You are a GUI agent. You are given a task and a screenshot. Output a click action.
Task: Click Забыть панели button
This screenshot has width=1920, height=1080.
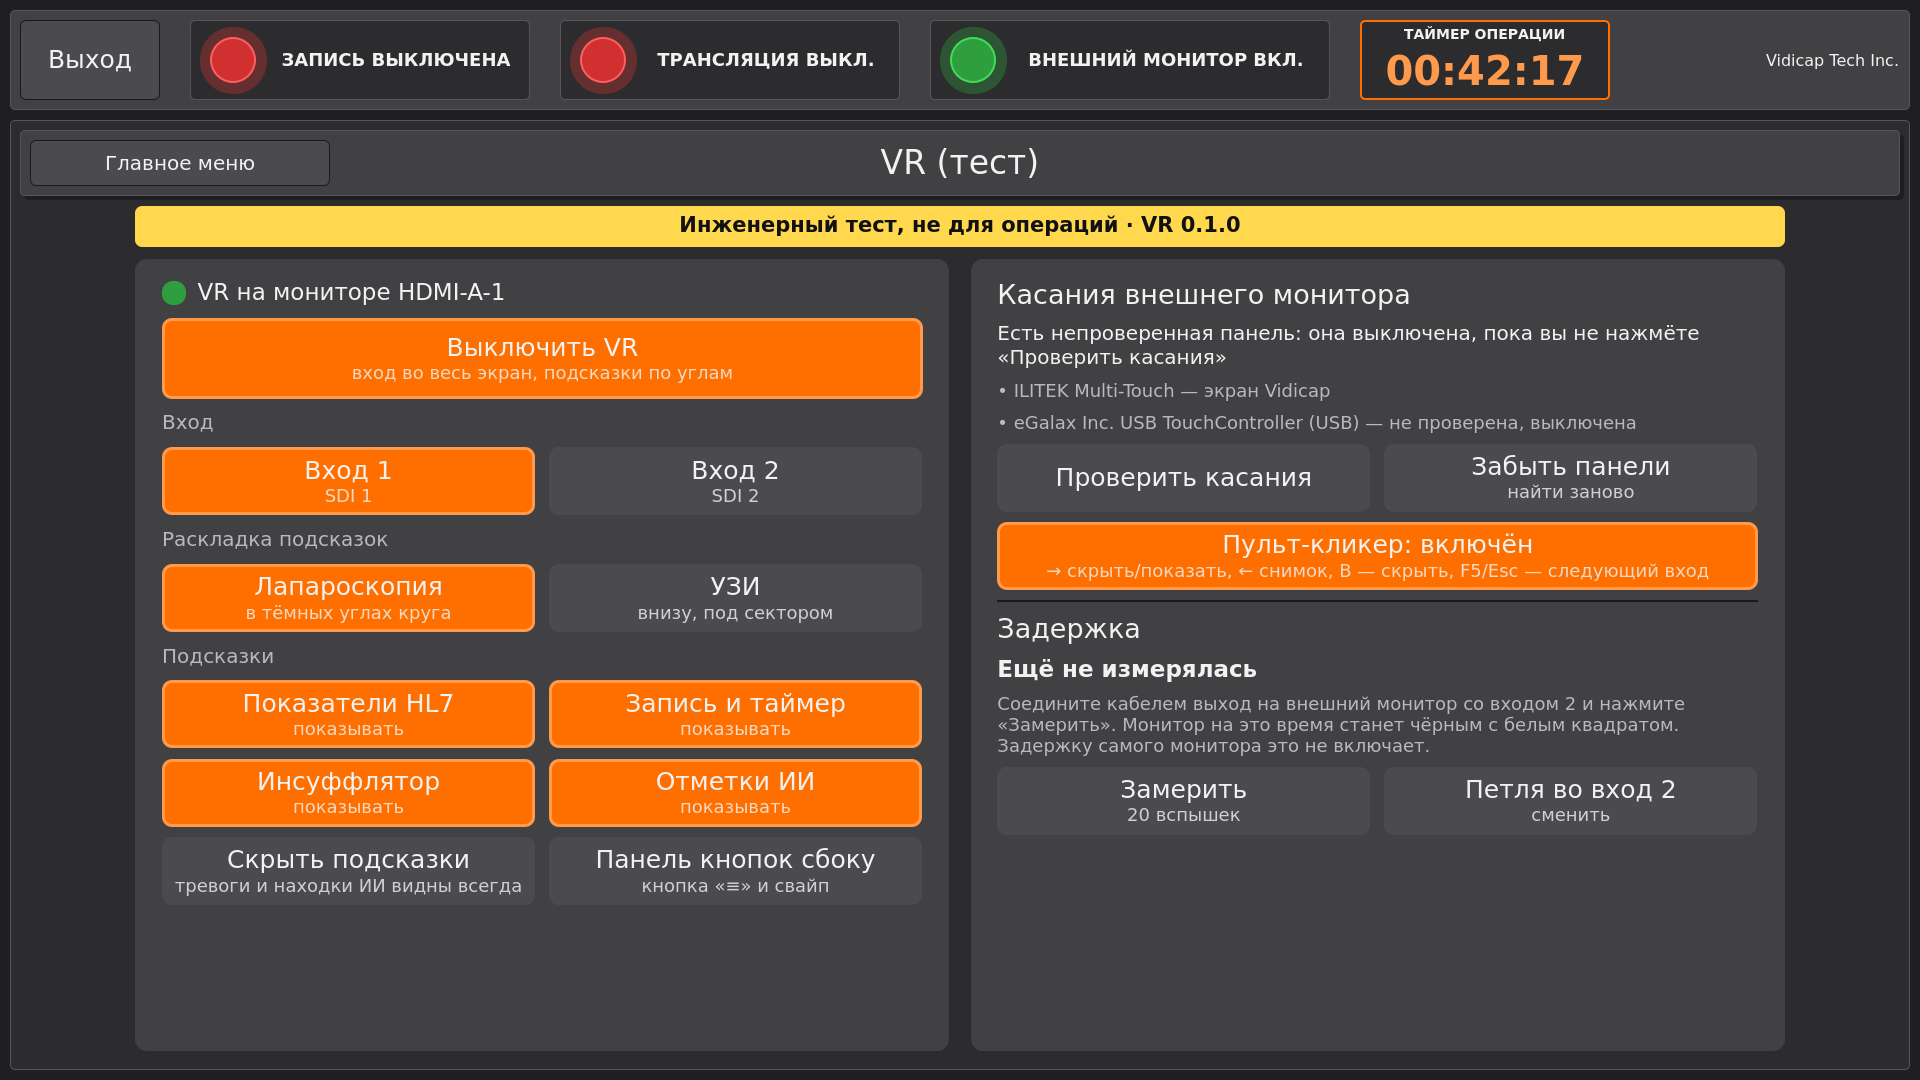pos(1570,478)
